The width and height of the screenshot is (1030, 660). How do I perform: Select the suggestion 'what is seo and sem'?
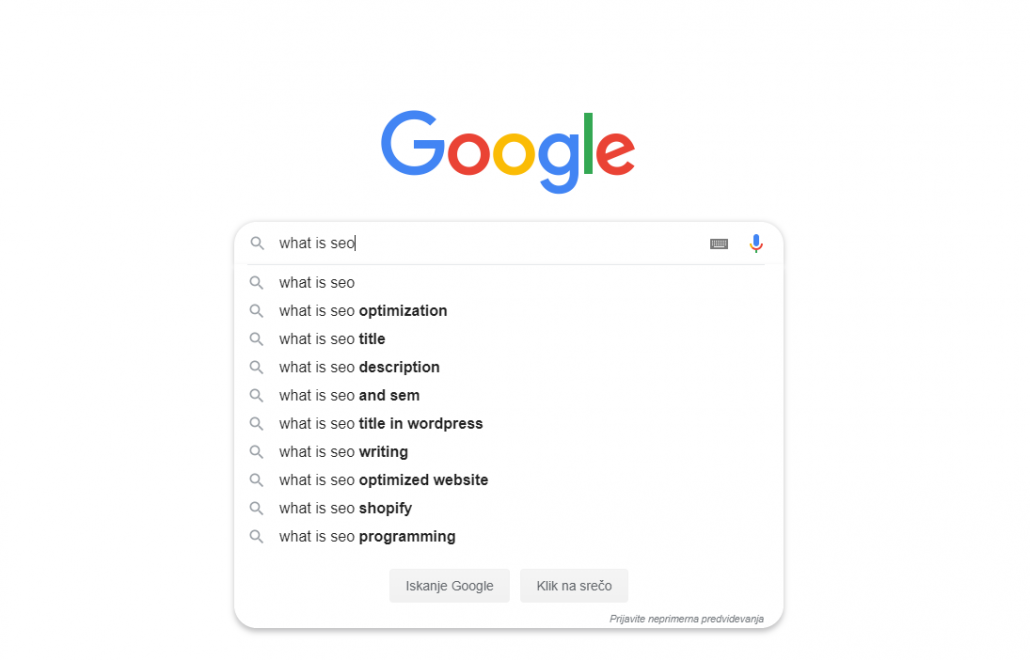(x=349, y=396)
